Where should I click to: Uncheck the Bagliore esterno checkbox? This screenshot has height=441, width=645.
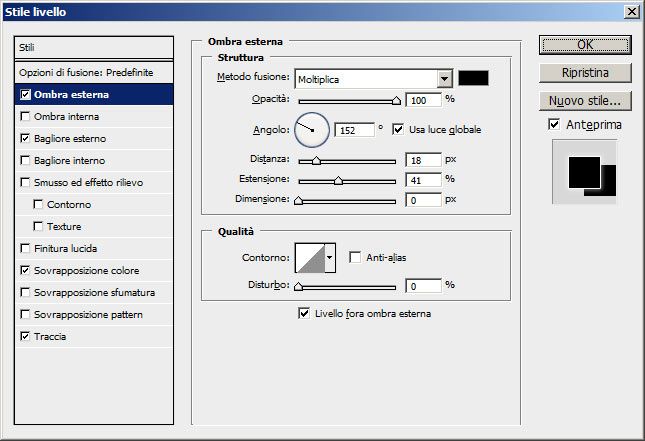[25, 138]
